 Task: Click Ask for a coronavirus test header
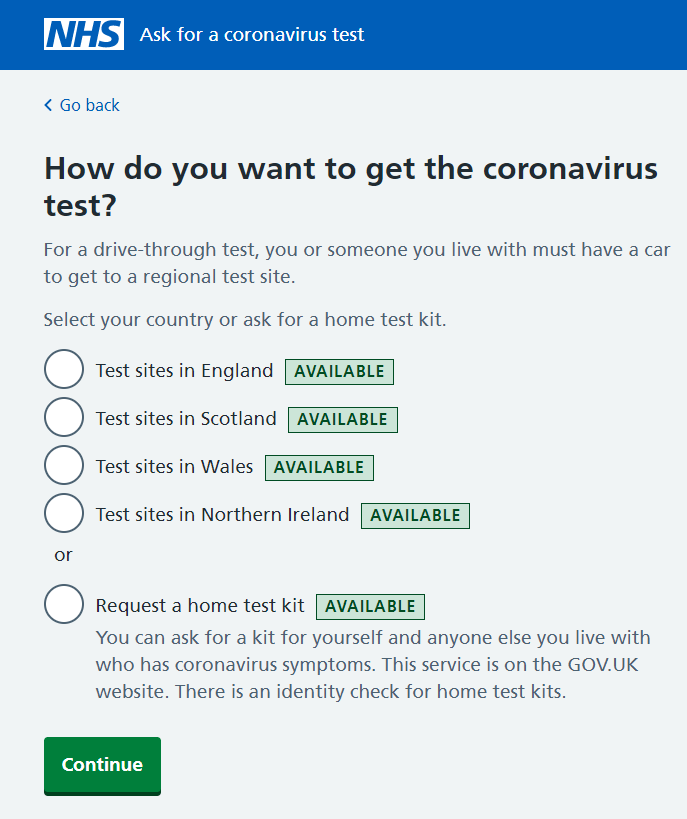pos(256,34)
